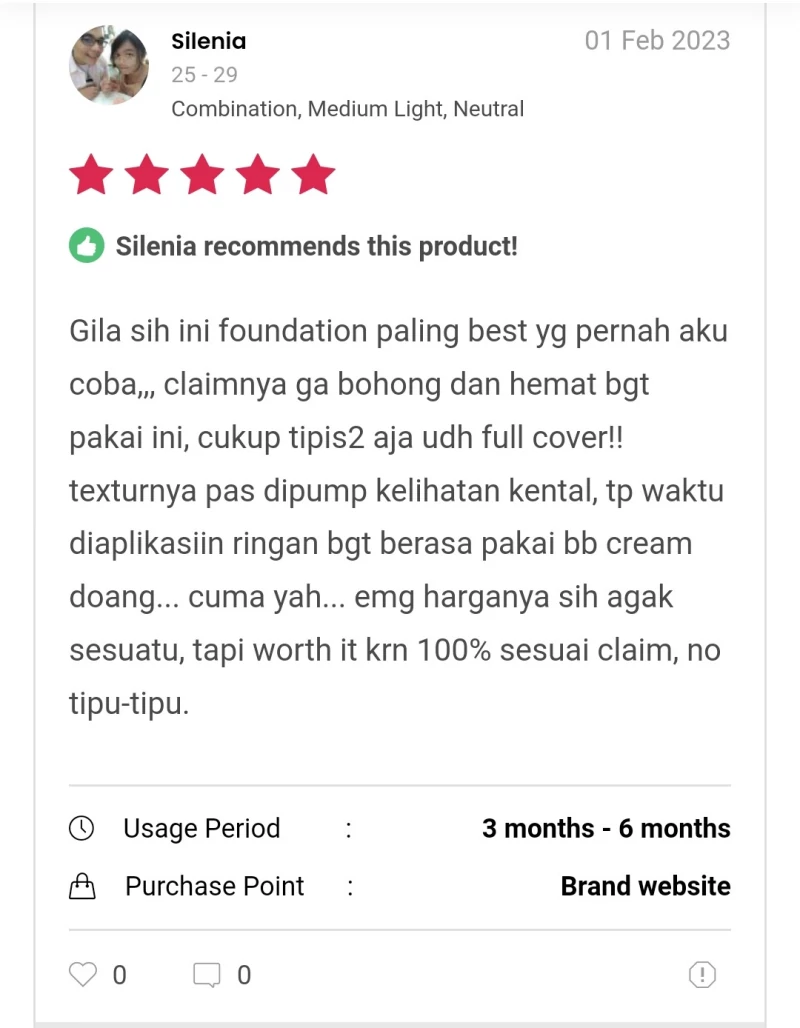800x1028 pixels.
Task: Click the "Combination, Medium Light, Neutral" skin info
Action: 347,109
